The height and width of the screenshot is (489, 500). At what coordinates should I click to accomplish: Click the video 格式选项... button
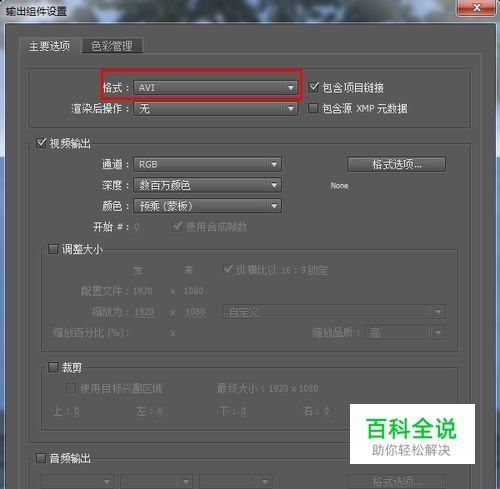pos(396,164)
